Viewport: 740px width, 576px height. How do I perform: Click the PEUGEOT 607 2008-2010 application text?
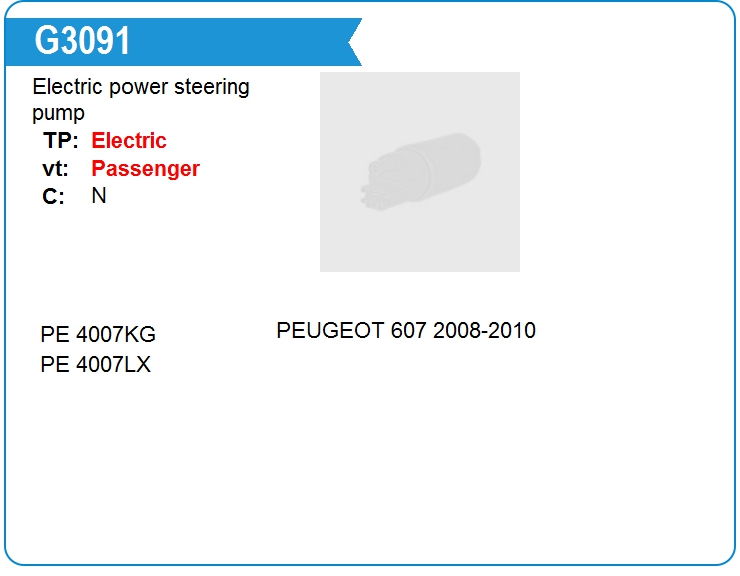click(406, 330)
